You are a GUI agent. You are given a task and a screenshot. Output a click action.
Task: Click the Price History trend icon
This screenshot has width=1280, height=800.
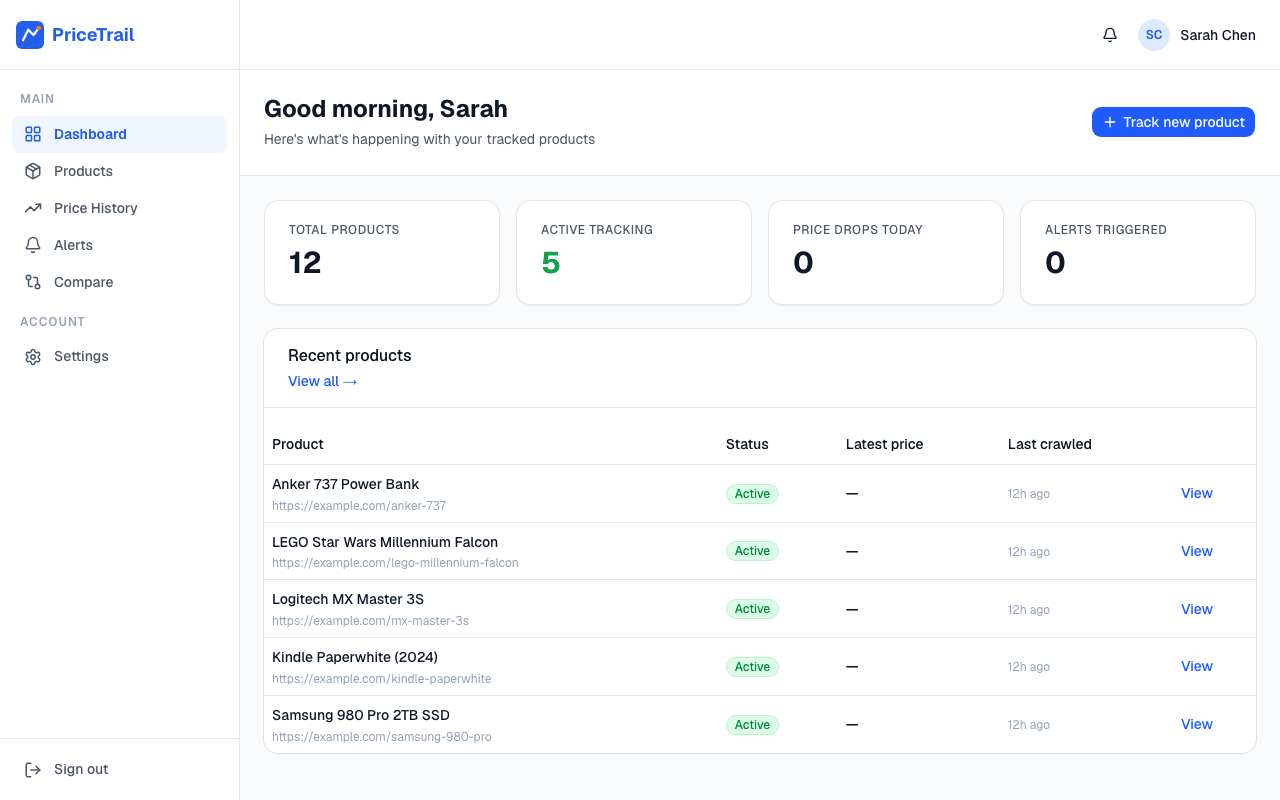(33, 208)
